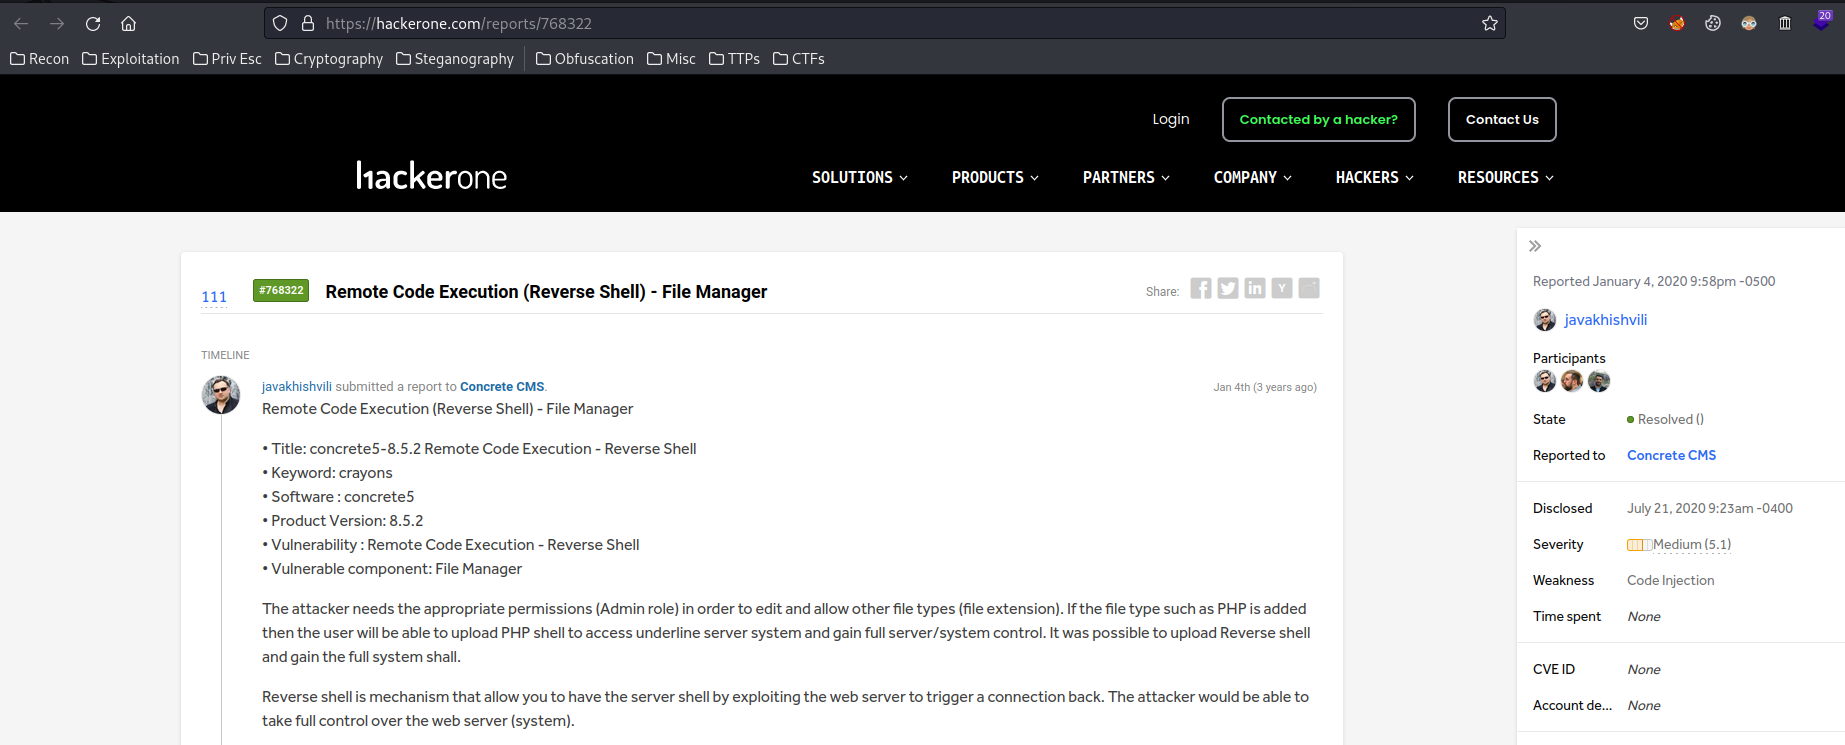The width and height of the screenshot is (1845, 745).
Task: Open the purple extension with badge 20
Action: pyautogui.click(x=1821, y=21)
